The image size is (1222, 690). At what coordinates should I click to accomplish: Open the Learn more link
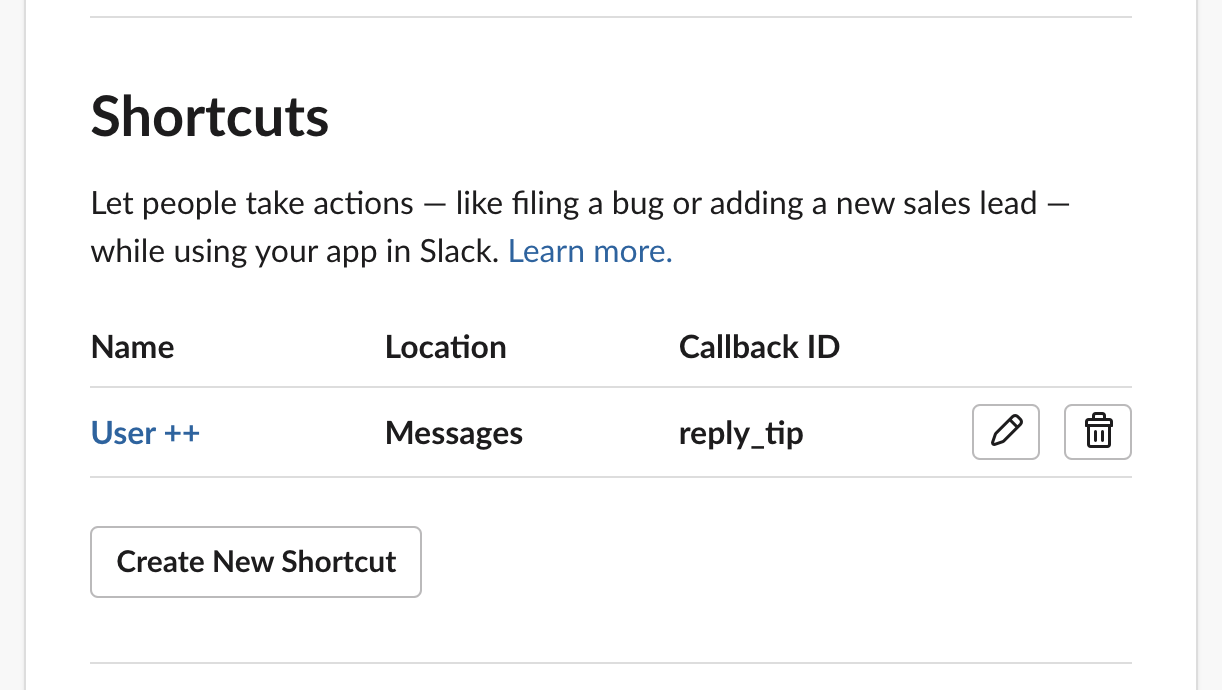(590, 251)
